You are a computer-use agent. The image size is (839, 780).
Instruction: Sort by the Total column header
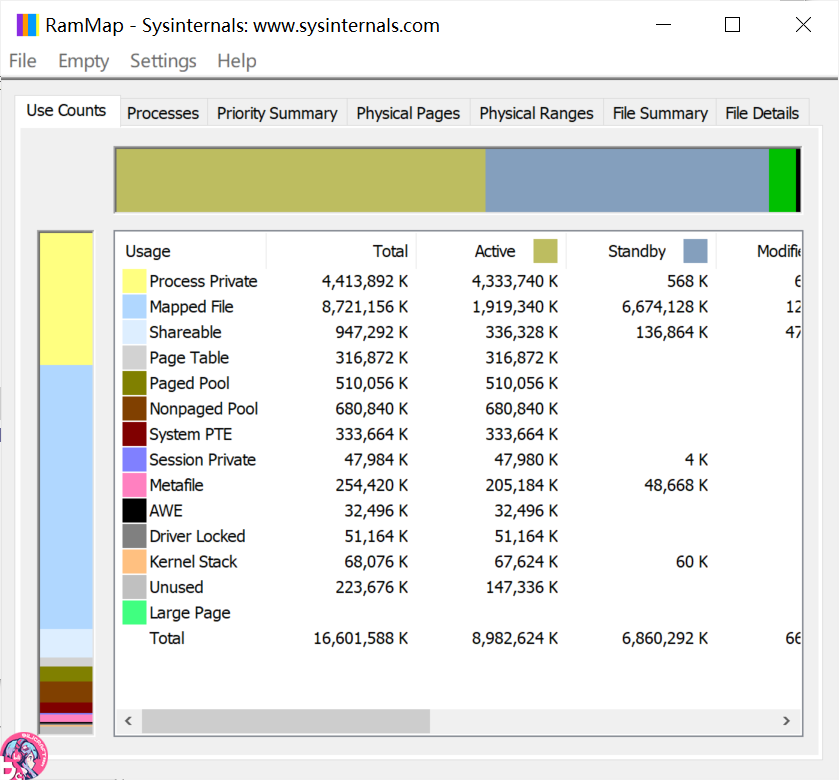(341, 251)
